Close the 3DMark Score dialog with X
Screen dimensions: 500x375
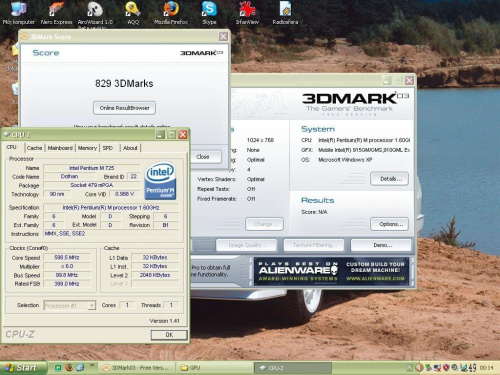pyautogui.click(x=223, y=36)
